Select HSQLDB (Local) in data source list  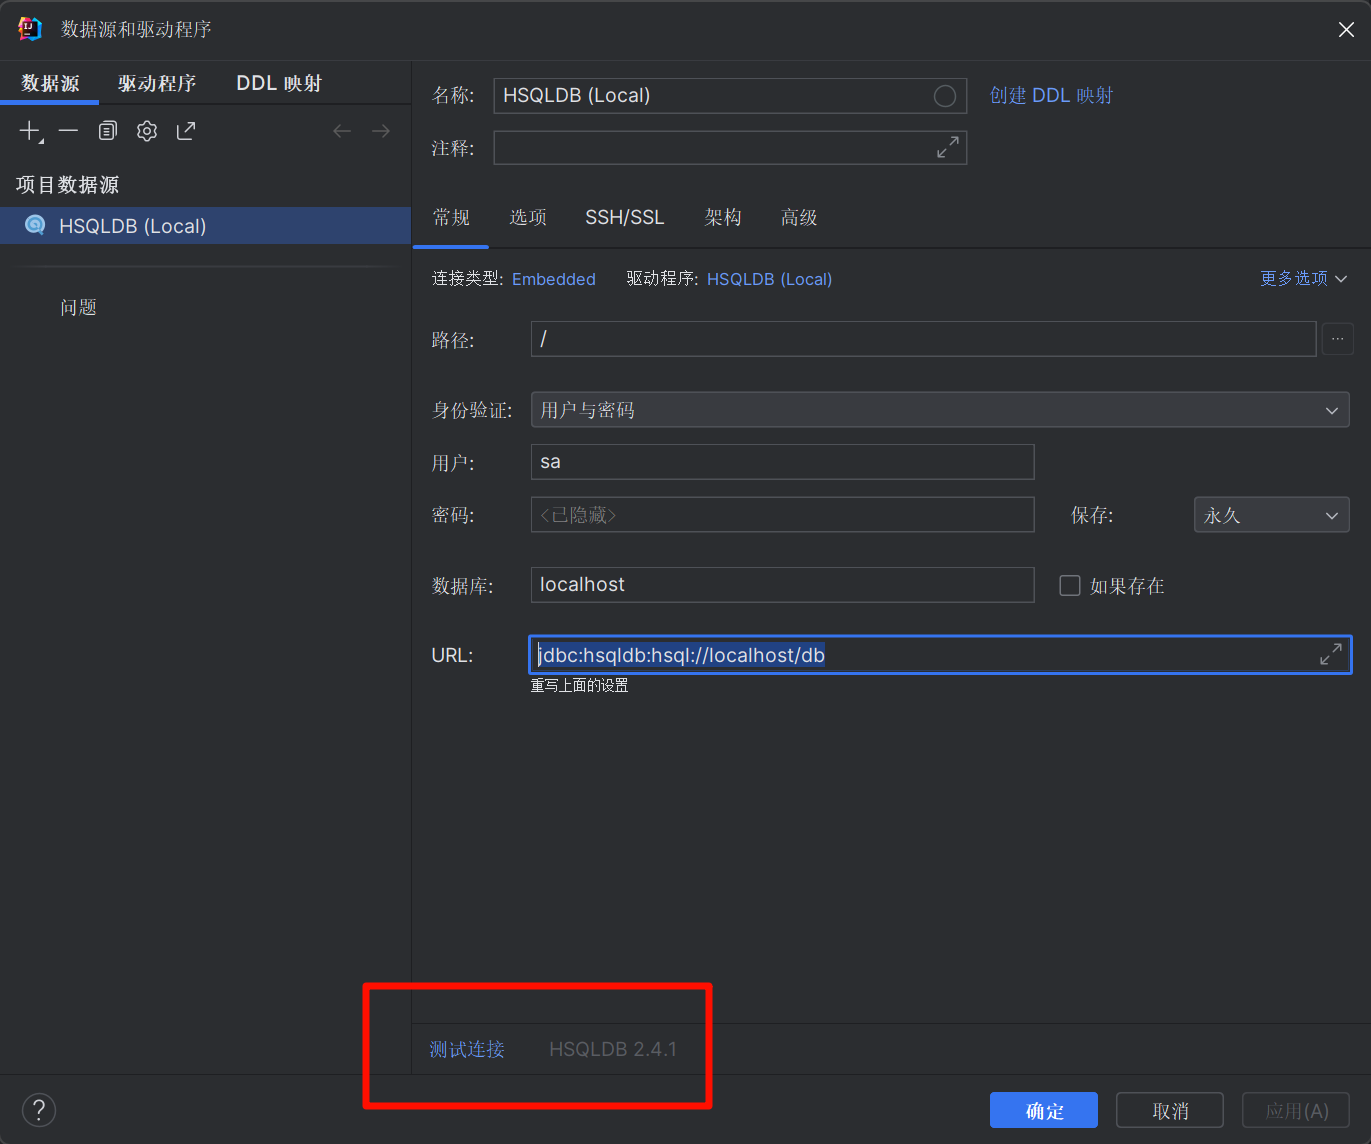pos(205,226)
